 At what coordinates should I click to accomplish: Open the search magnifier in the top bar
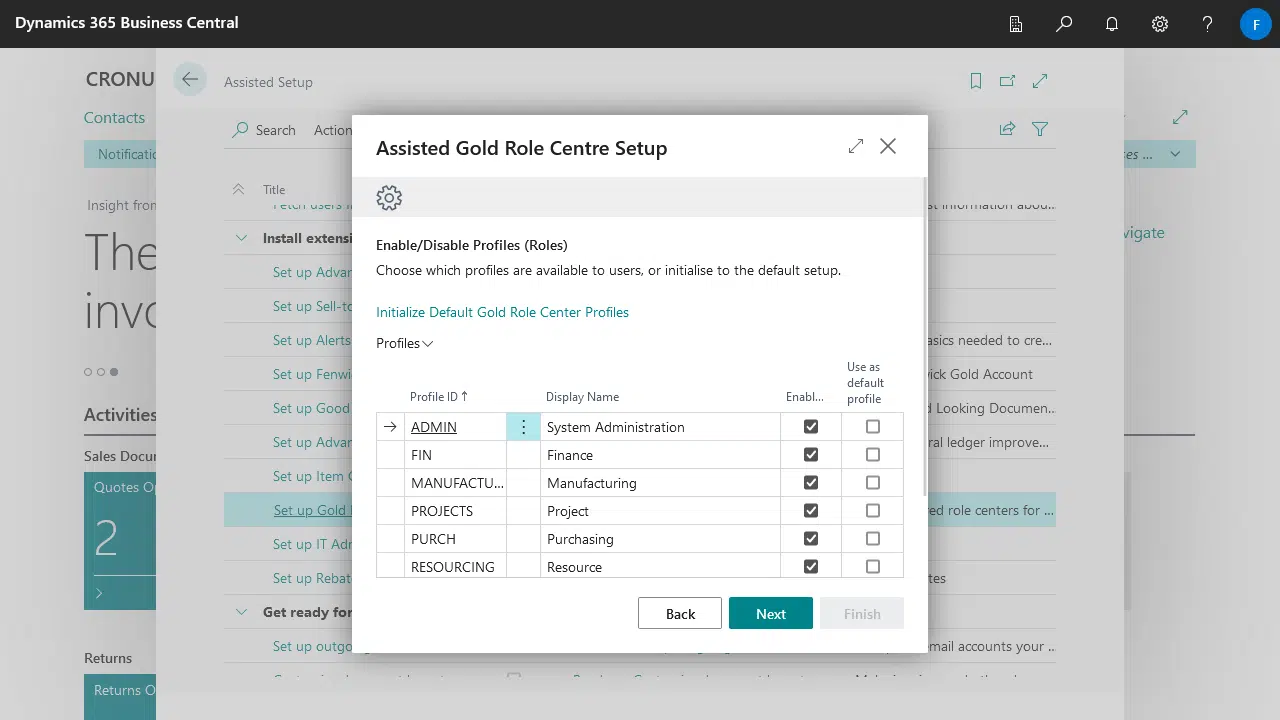(x=1064, y=24)
